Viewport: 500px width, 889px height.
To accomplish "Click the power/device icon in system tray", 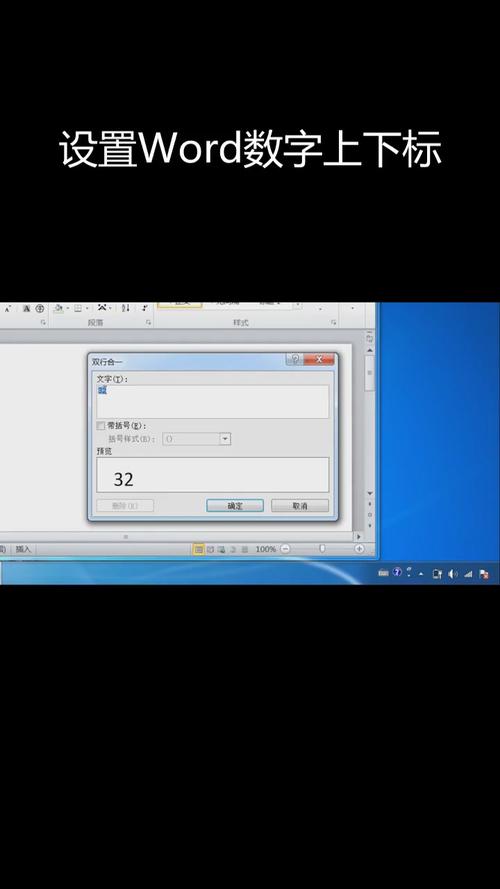I will click(x=437, y=573).
